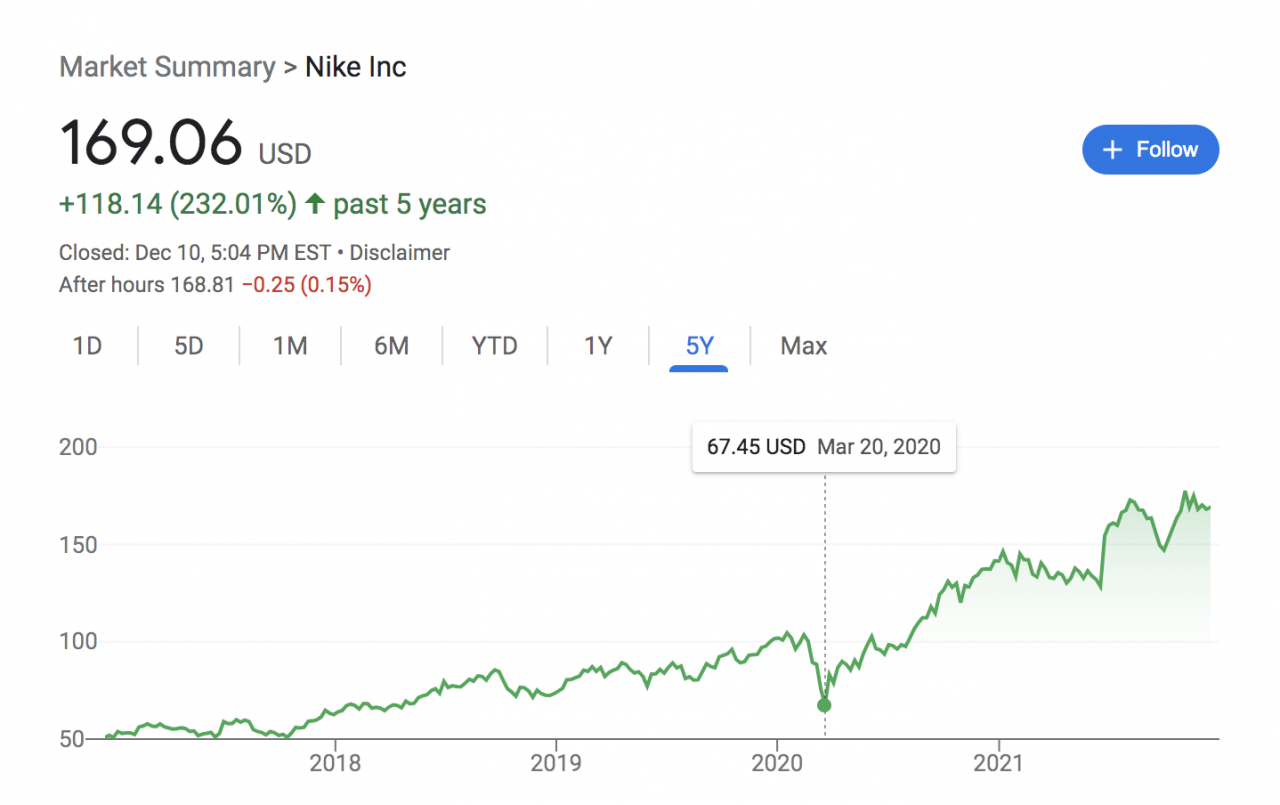Click the 67.45 USD tooltip box

(824, 447)
